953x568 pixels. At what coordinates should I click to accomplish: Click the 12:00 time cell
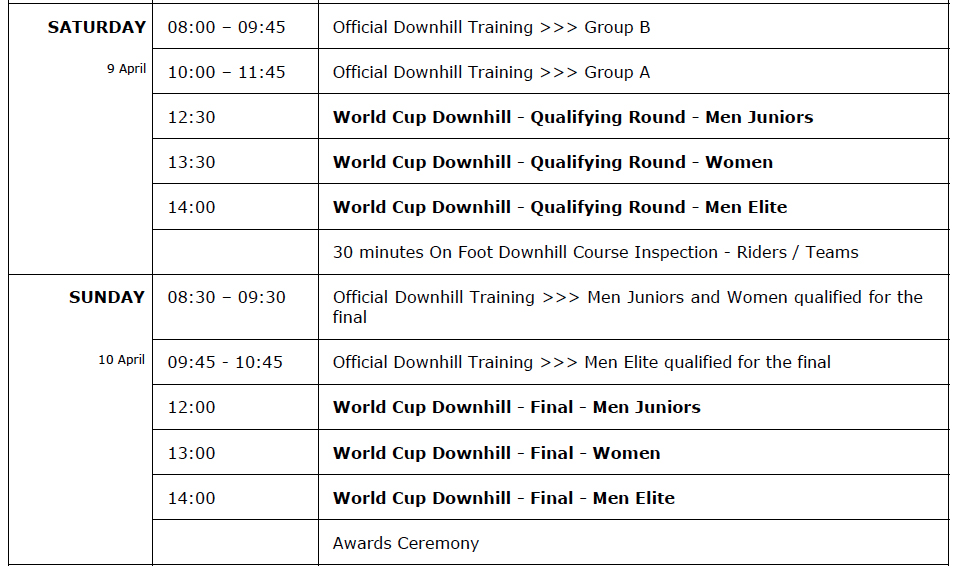click(191, 408)
